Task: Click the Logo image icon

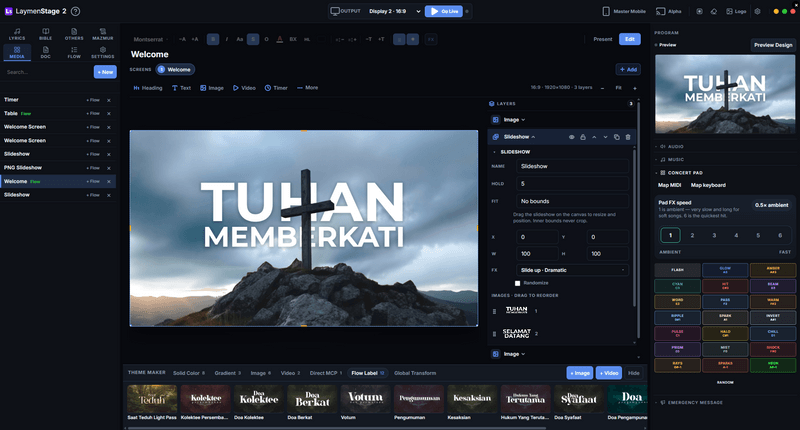Action: 729,11
